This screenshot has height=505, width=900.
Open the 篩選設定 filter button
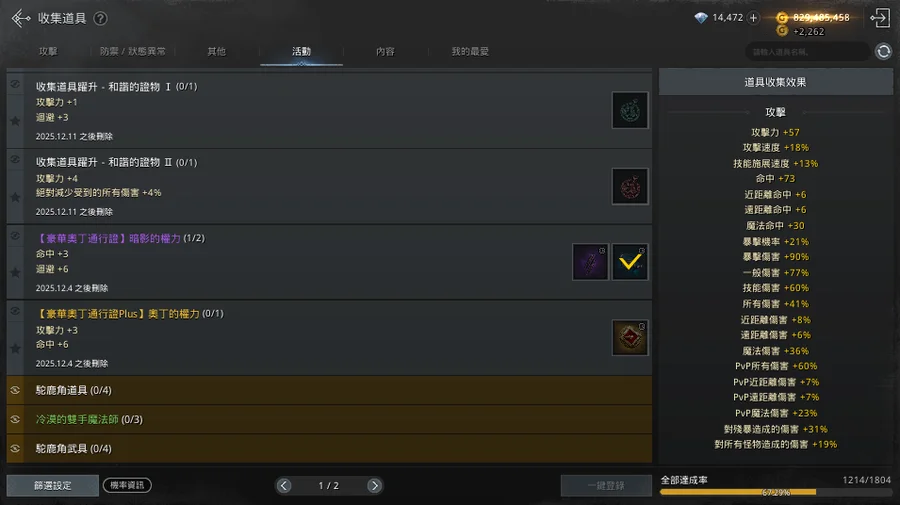click(x=53, y=485)
